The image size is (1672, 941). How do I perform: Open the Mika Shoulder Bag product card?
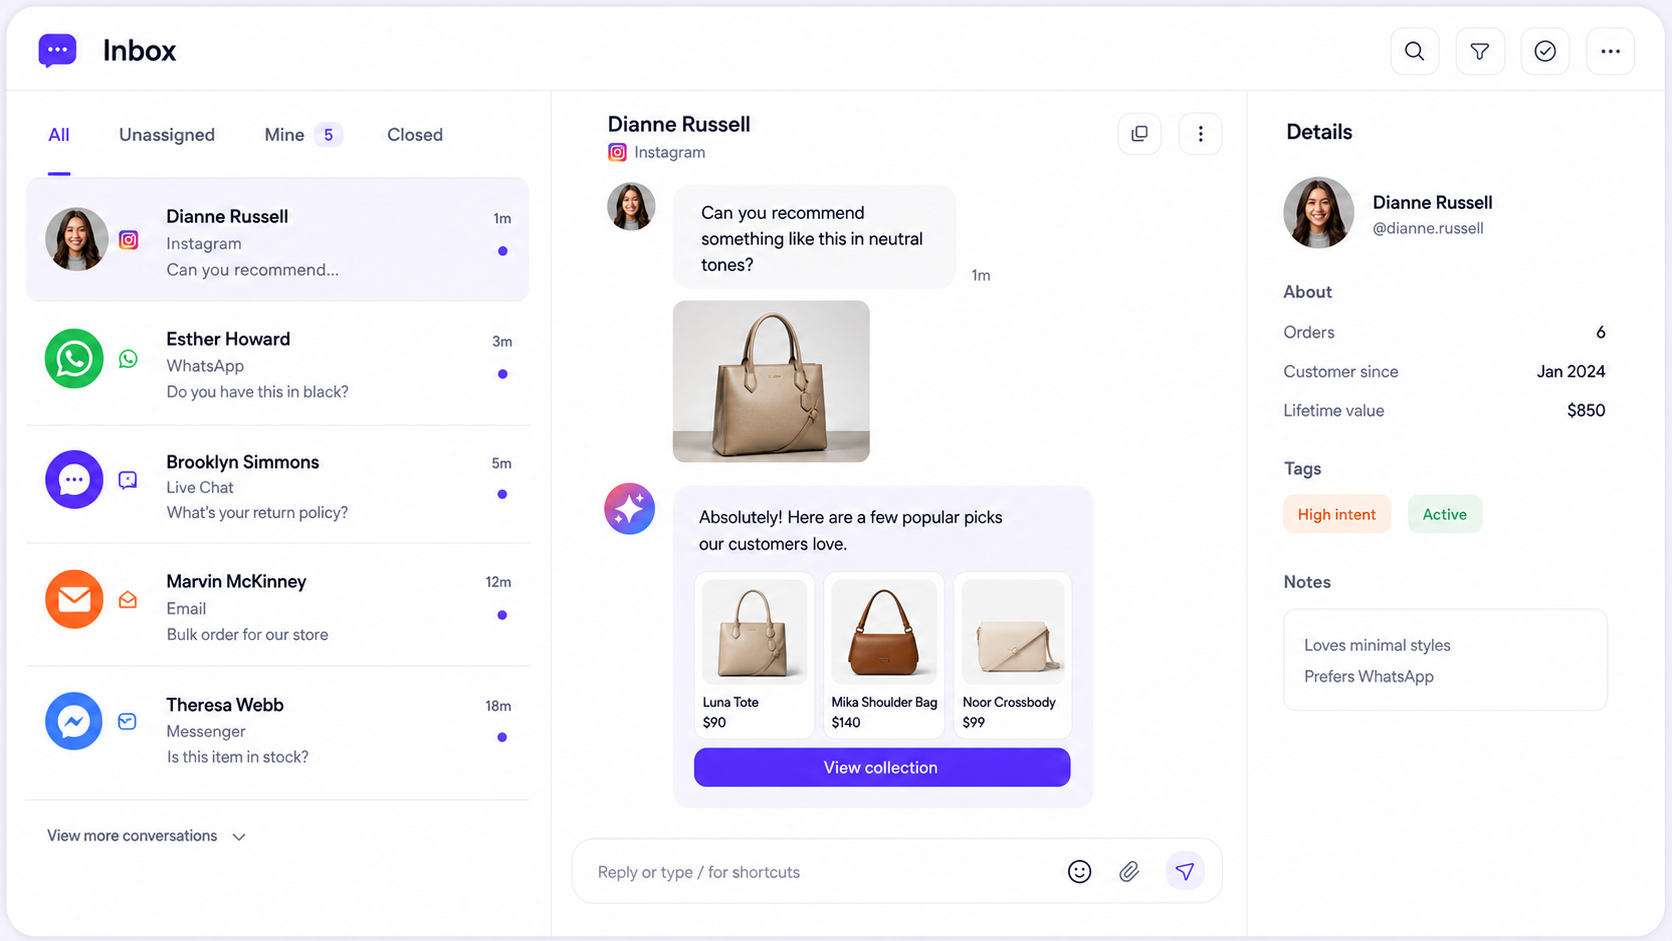884,655
